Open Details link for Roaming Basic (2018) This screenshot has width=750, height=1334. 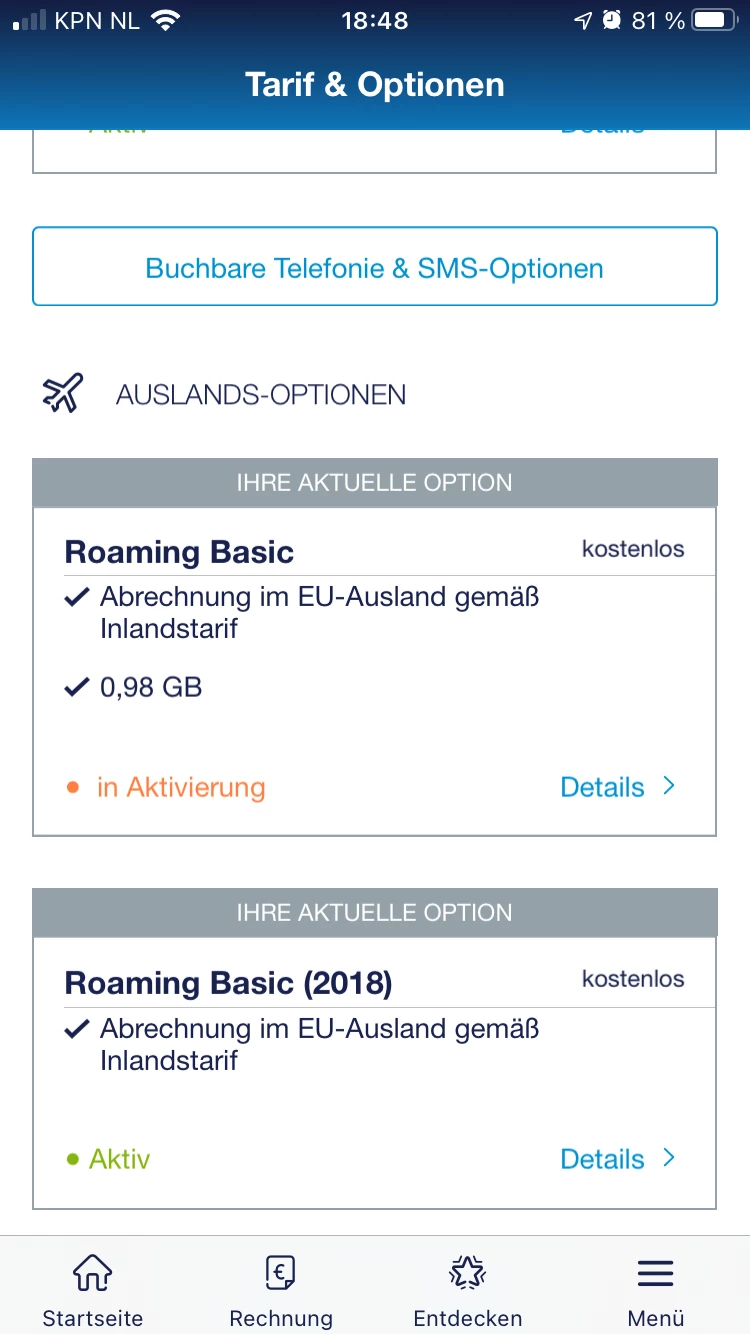tap(602, 1159)
